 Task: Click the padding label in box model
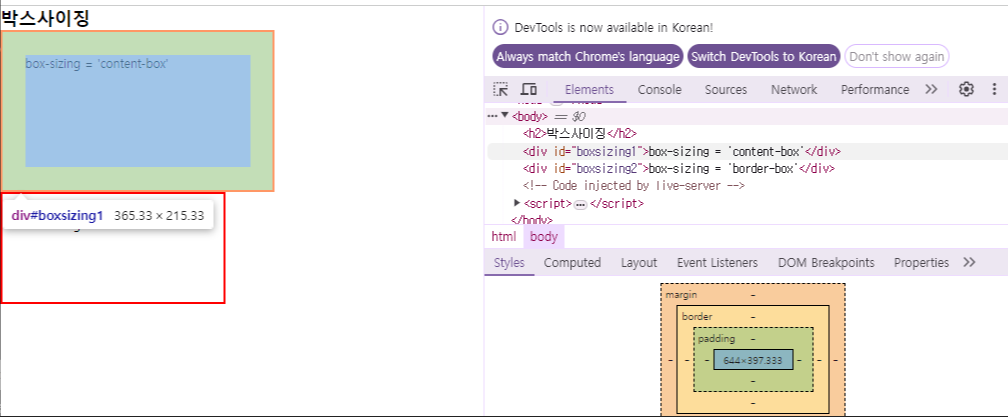(716, 339)
